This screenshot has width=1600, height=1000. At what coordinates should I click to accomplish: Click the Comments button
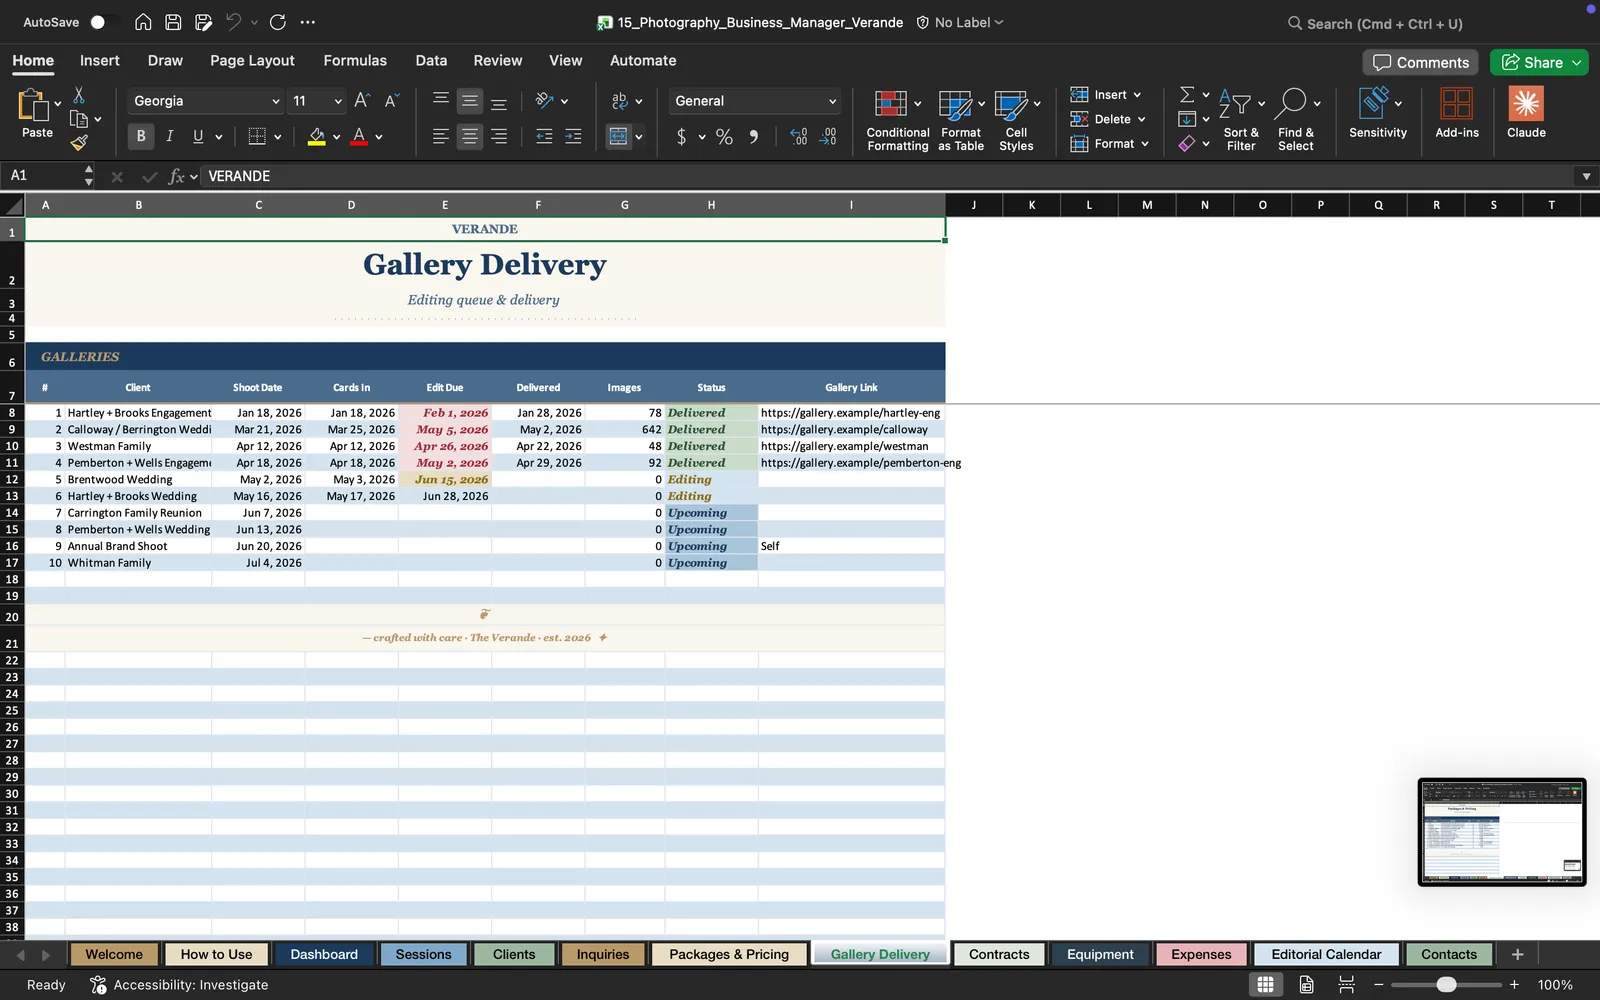click(x=1421, y=62)
